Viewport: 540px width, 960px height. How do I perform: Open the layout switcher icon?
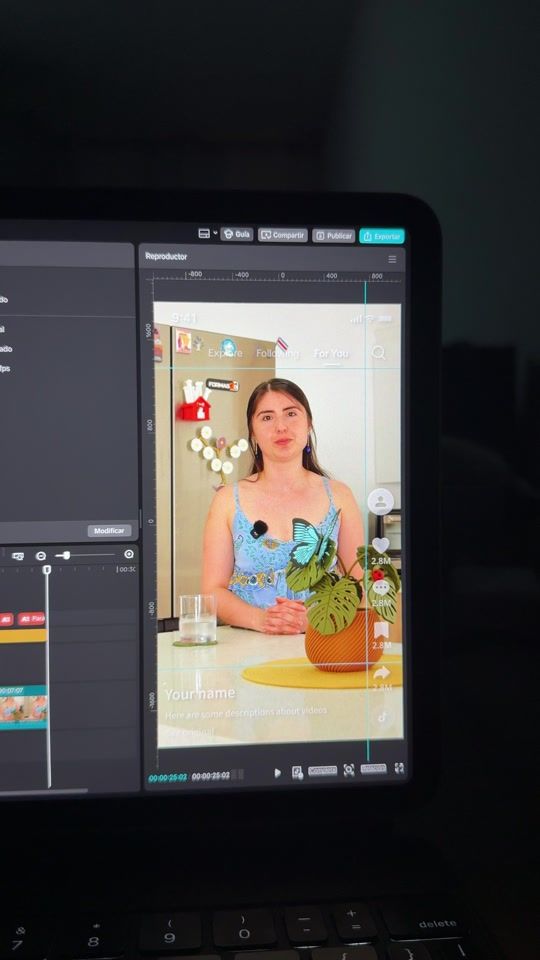[x=204, y=233]
